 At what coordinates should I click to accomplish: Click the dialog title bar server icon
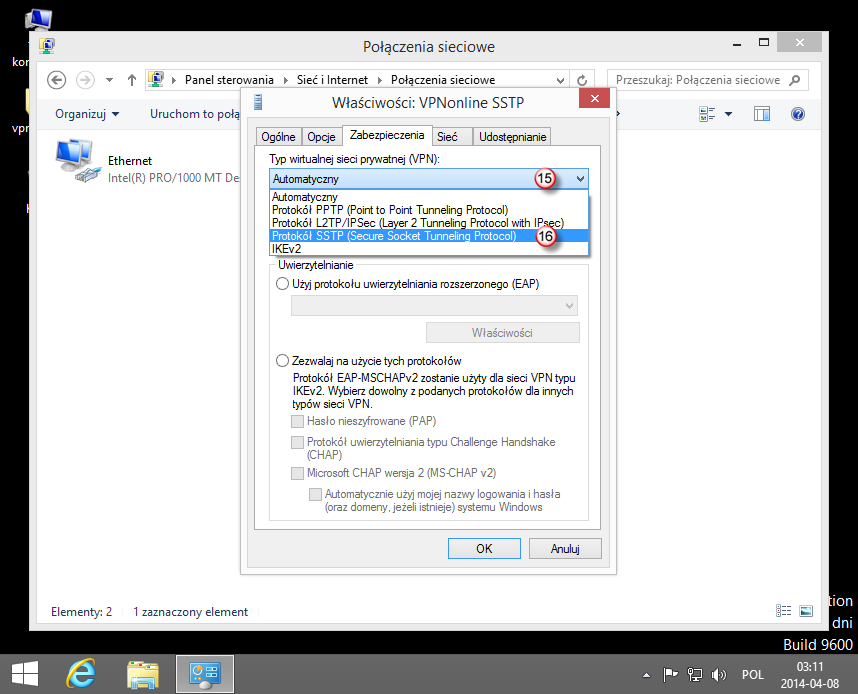point(258,102)
